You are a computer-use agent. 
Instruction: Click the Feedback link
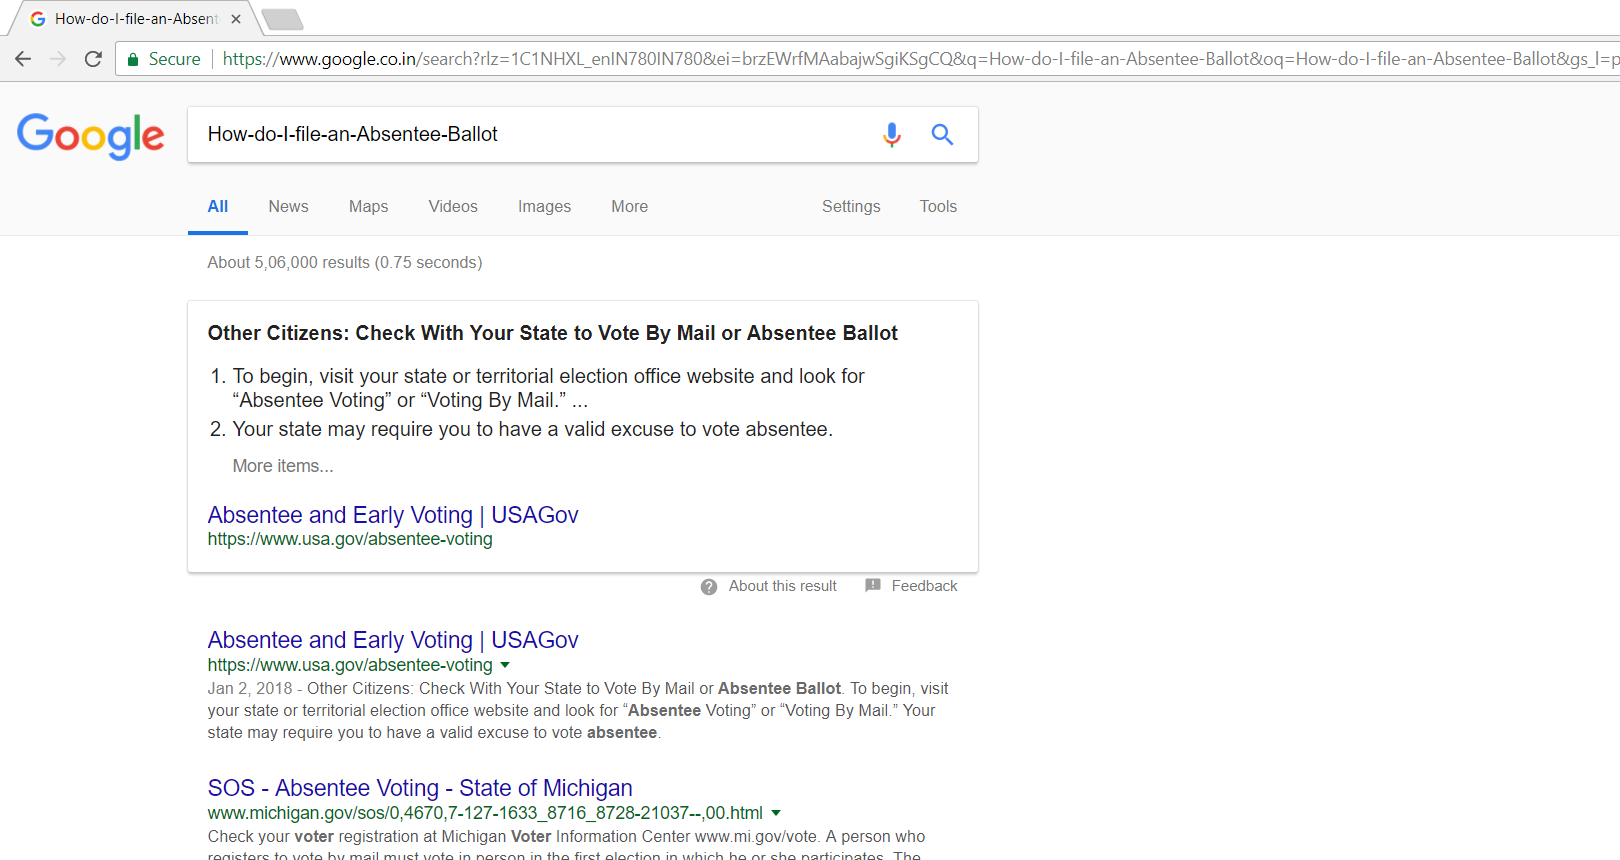(x=925, y=587)
